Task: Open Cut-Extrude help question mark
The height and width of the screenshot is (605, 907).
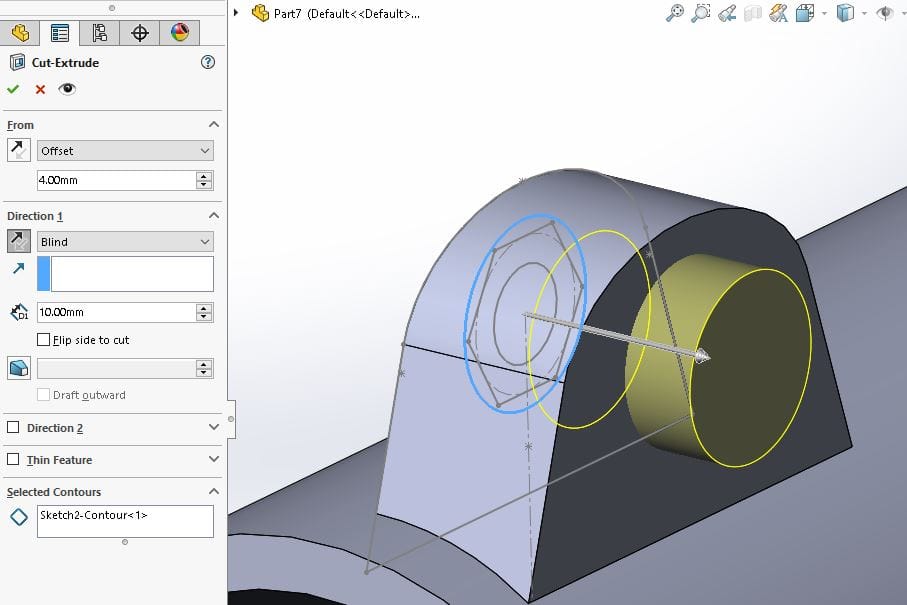Action: pyautogui.click(x=208, y=62)
